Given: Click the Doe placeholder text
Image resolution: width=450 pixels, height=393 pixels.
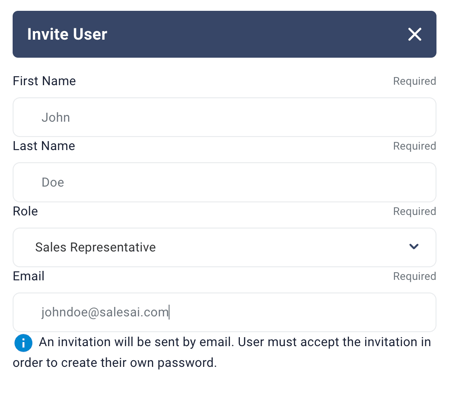Looking at the screenshot, I should click(x=53, y=182).
